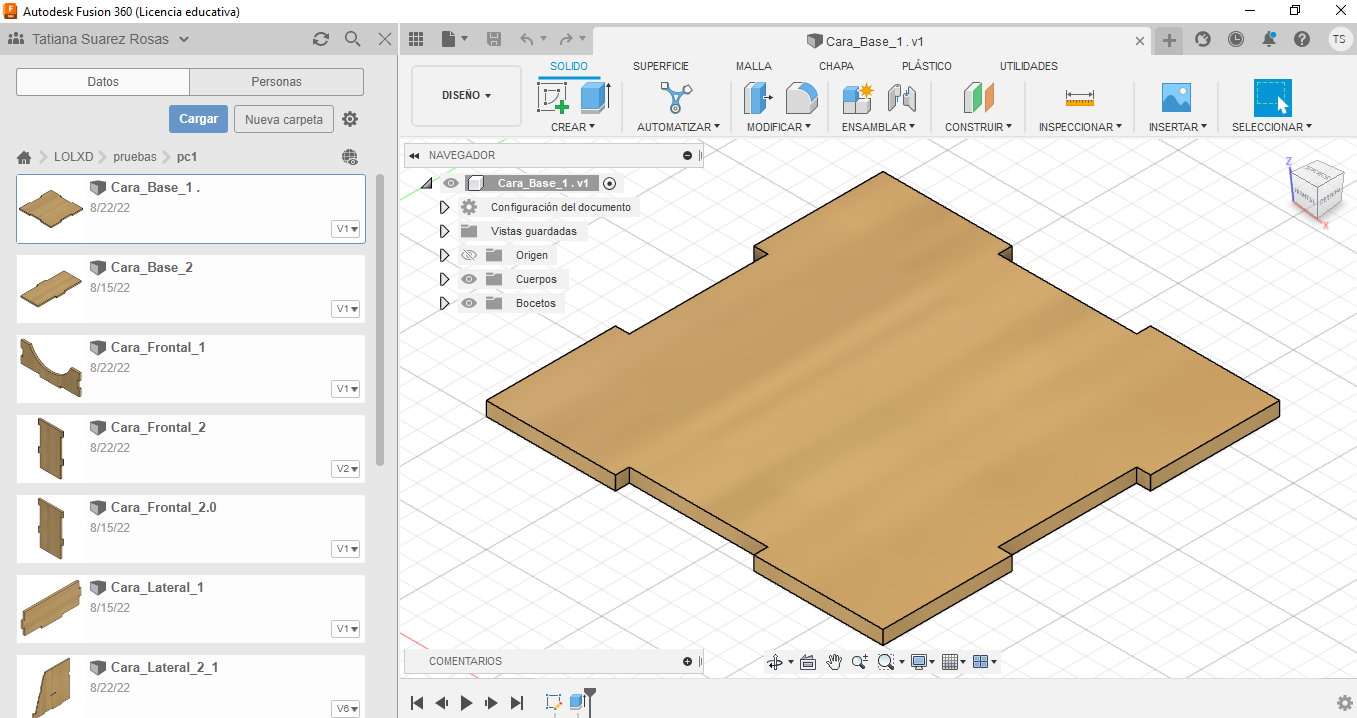Open the Measure tool under Inspeccionar
1357x718 pixels.
pos(1079,98)
